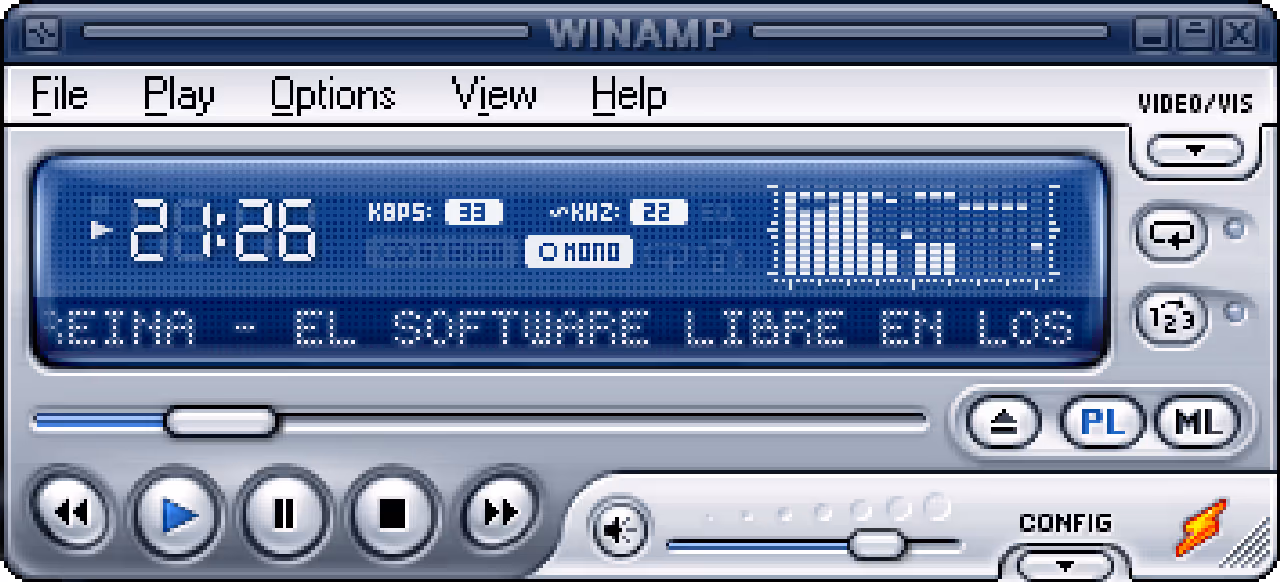Click the seek bar position handle
The height and width of the screenshot is (582, 1280).
(x=220, y=421)
